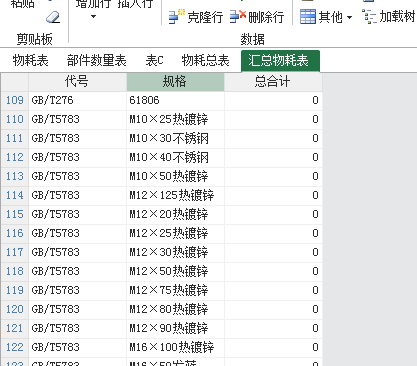Select row number 110
The height and width of the screenshot is (366, 417).
(x=15, y=119)
